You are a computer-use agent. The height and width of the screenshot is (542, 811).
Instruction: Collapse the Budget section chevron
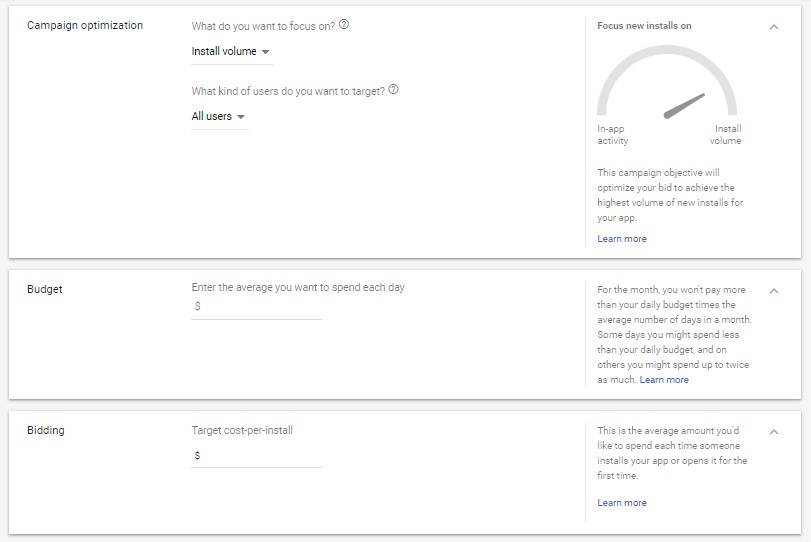click(x=774, y=291)
